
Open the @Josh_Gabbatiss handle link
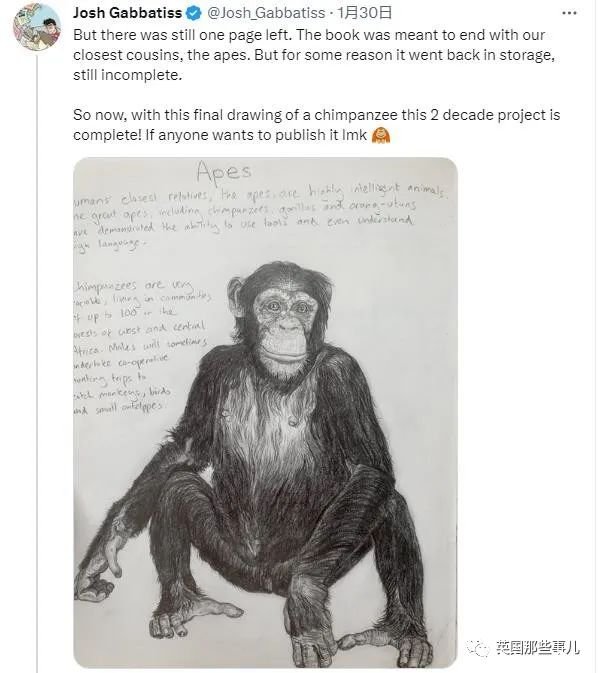266,13
